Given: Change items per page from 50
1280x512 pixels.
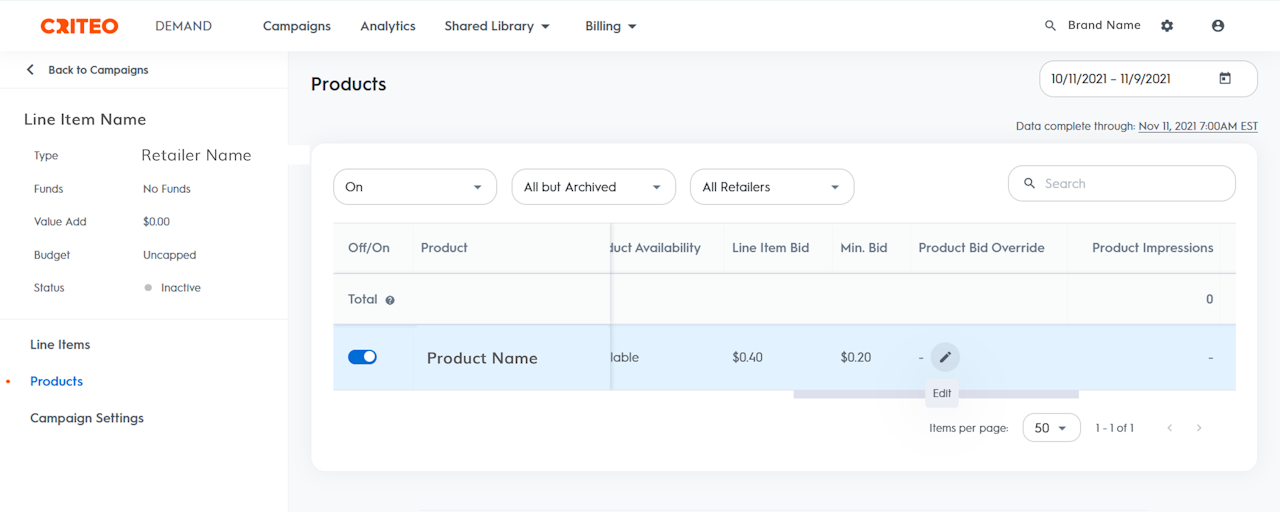Looking at the screenshot, I should tap(1051, 428).
